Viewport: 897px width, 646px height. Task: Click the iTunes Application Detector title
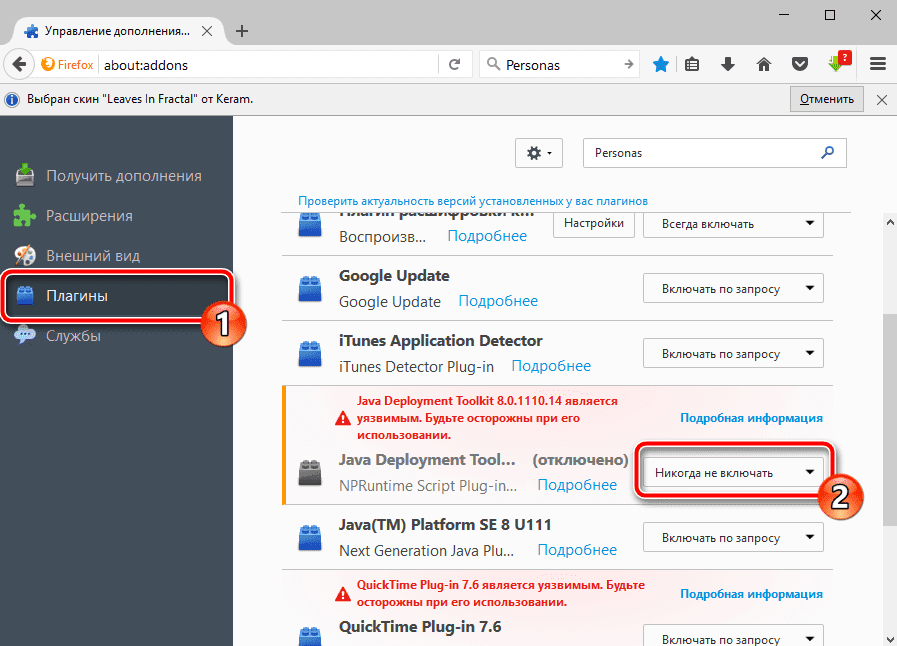click(x=440, y=341)
